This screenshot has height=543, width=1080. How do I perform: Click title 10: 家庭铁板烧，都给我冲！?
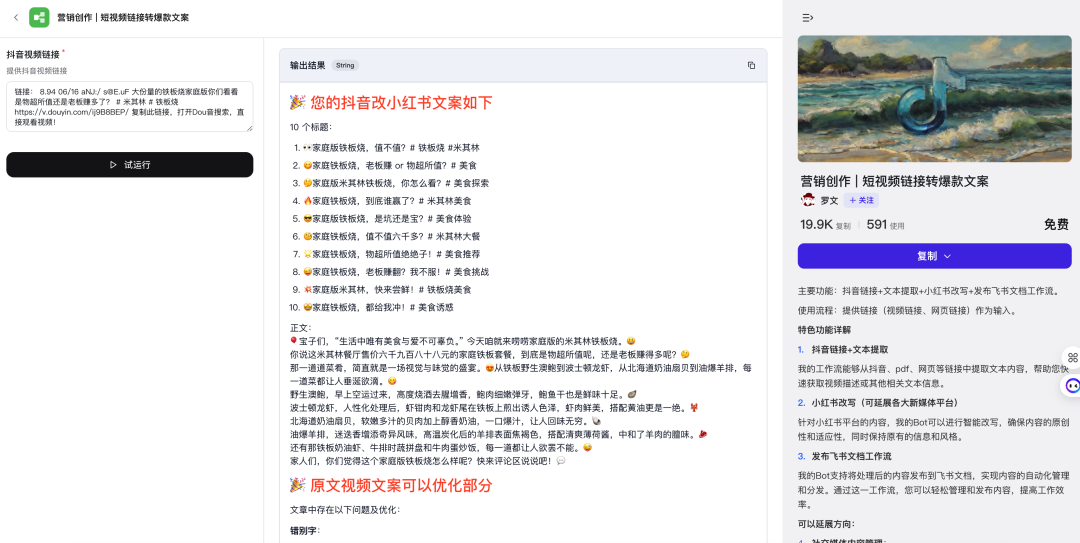coord(377,308)
